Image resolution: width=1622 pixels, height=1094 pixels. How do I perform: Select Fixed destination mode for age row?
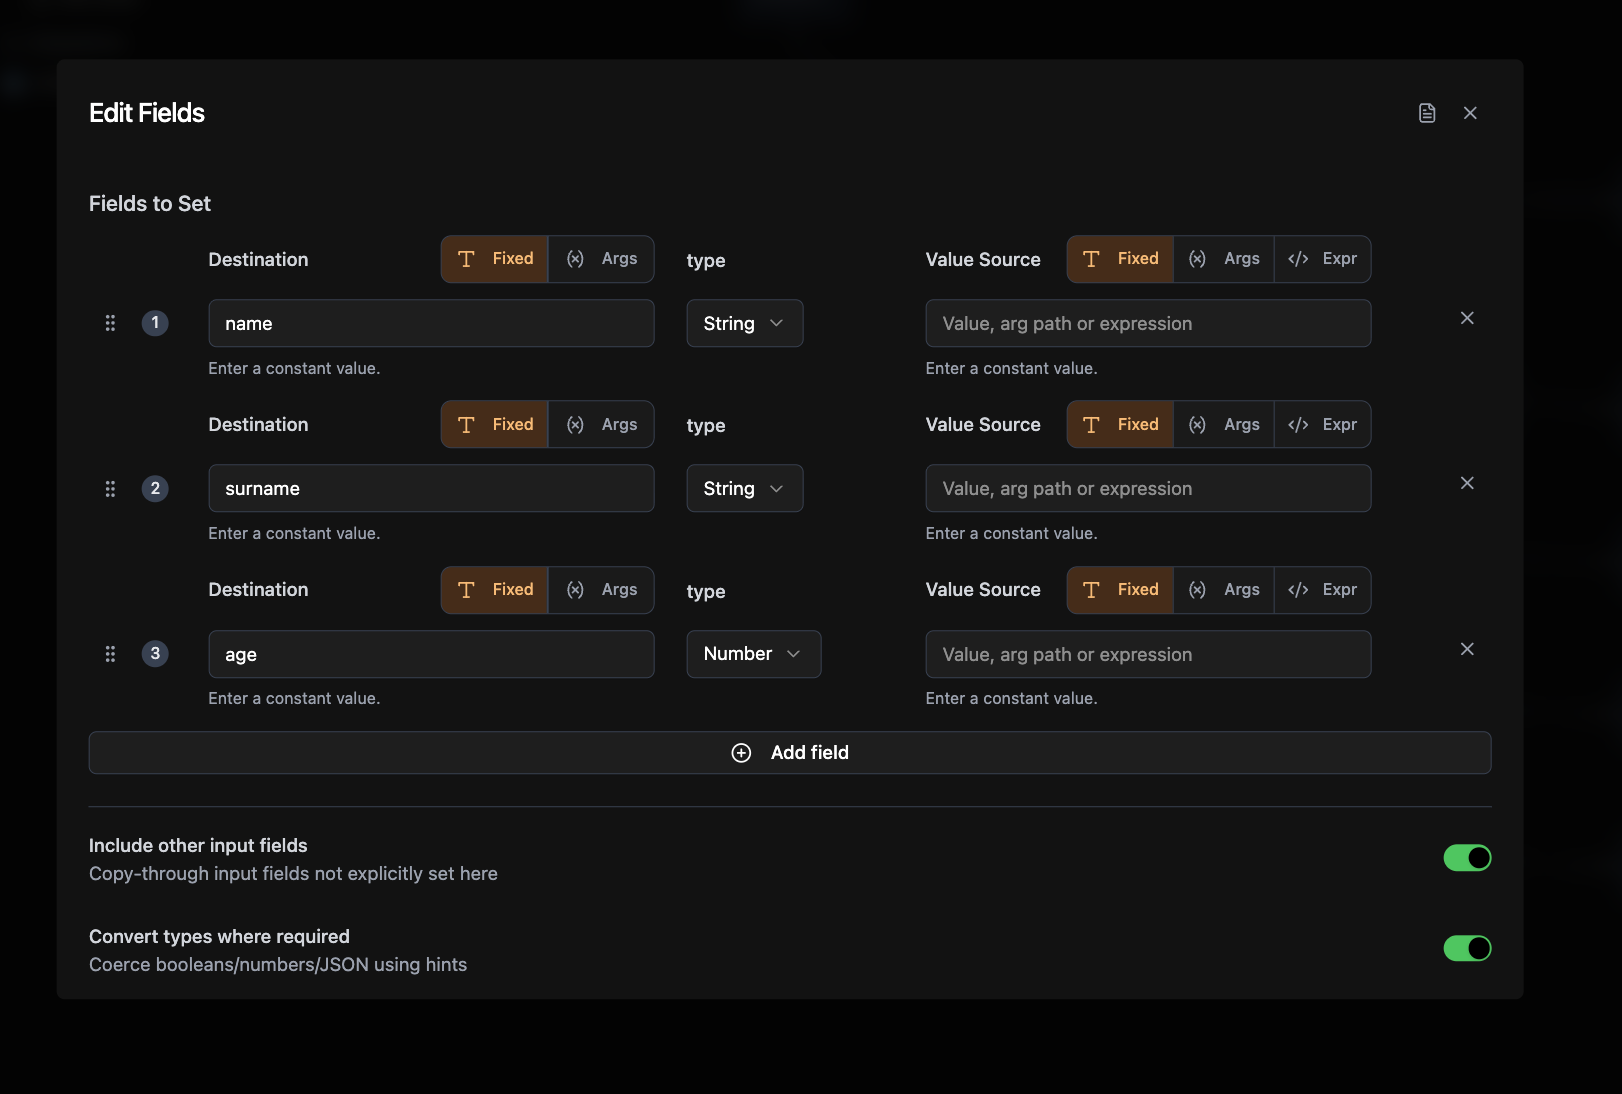495,590
